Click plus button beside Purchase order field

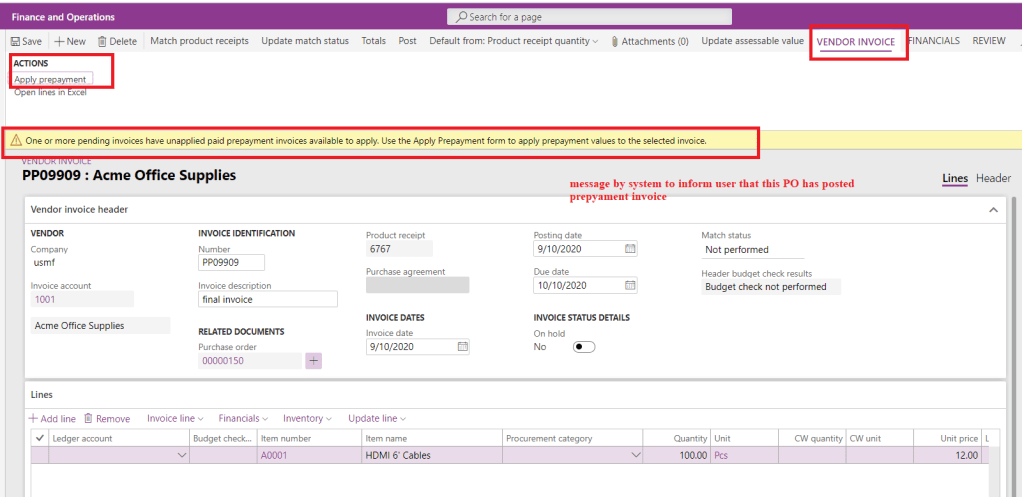(314, 361)
